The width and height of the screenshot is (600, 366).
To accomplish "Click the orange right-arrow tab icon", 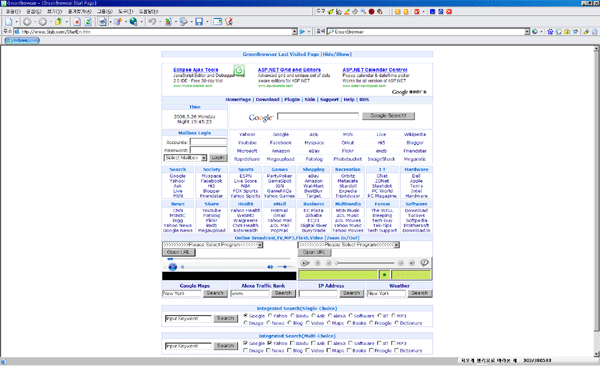I will pos(406,11).
